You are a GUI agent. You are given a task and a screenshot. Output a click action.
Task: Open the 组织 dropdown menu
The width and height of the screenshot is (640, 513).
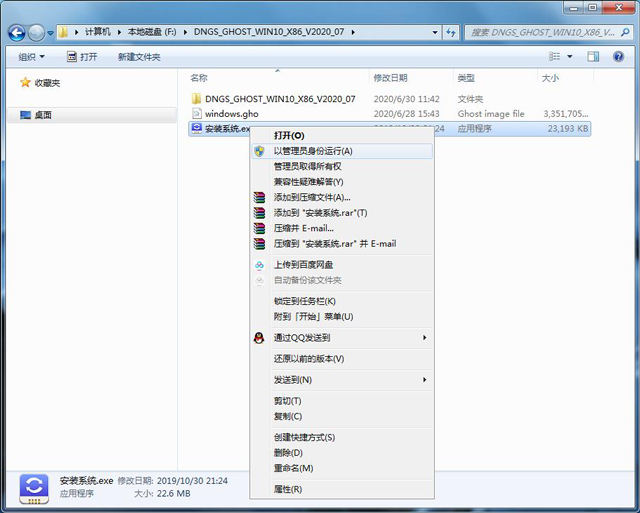tap(31, 57)
